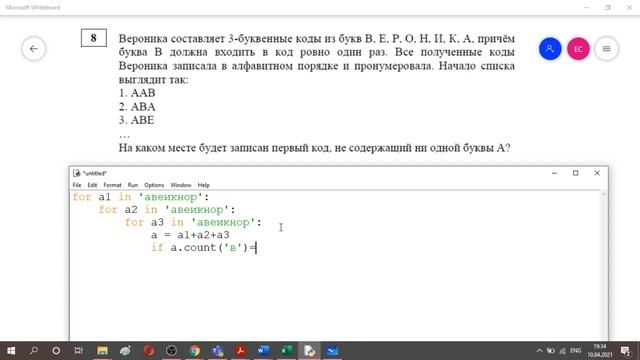
Task: Expand hidden system tray icons chevron
Action: click(x=539, y=351)
